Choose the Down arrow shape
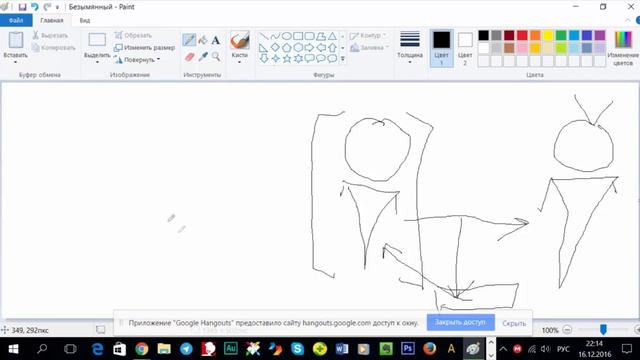 (x=264, y=58)
